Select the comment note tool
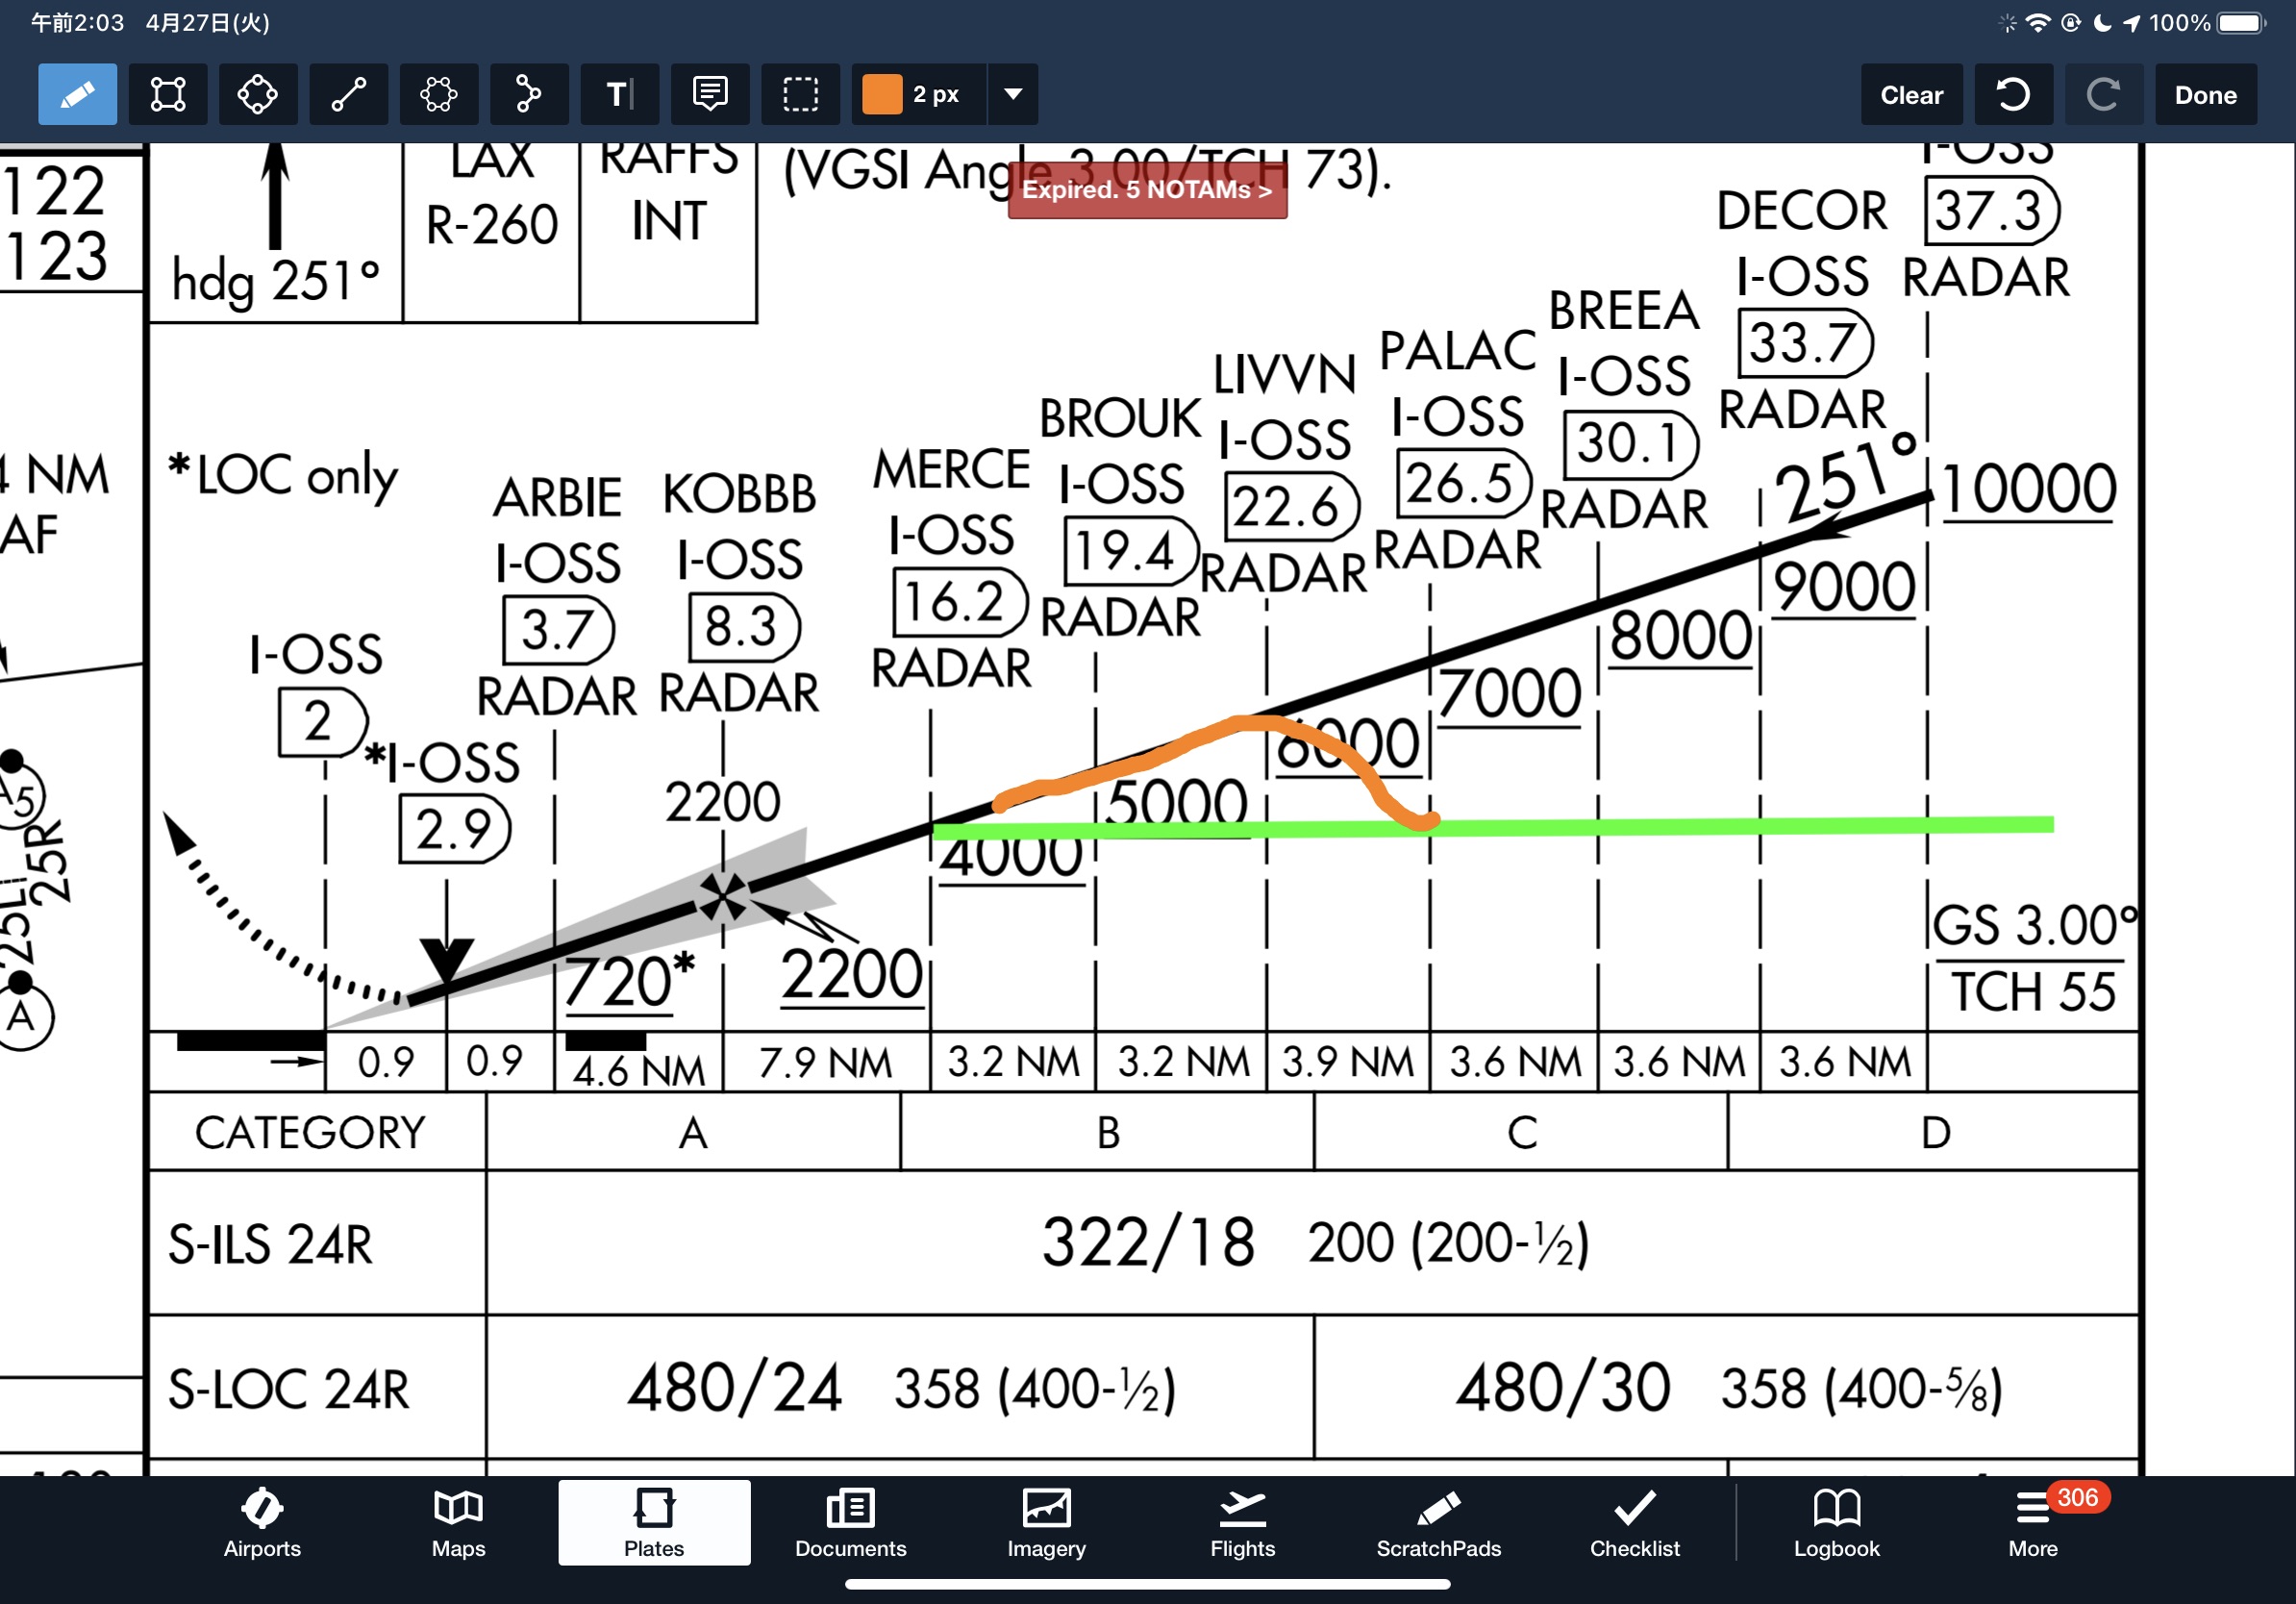The width and height of the screenshot is (2296, 1604). (x=709, y=95)
